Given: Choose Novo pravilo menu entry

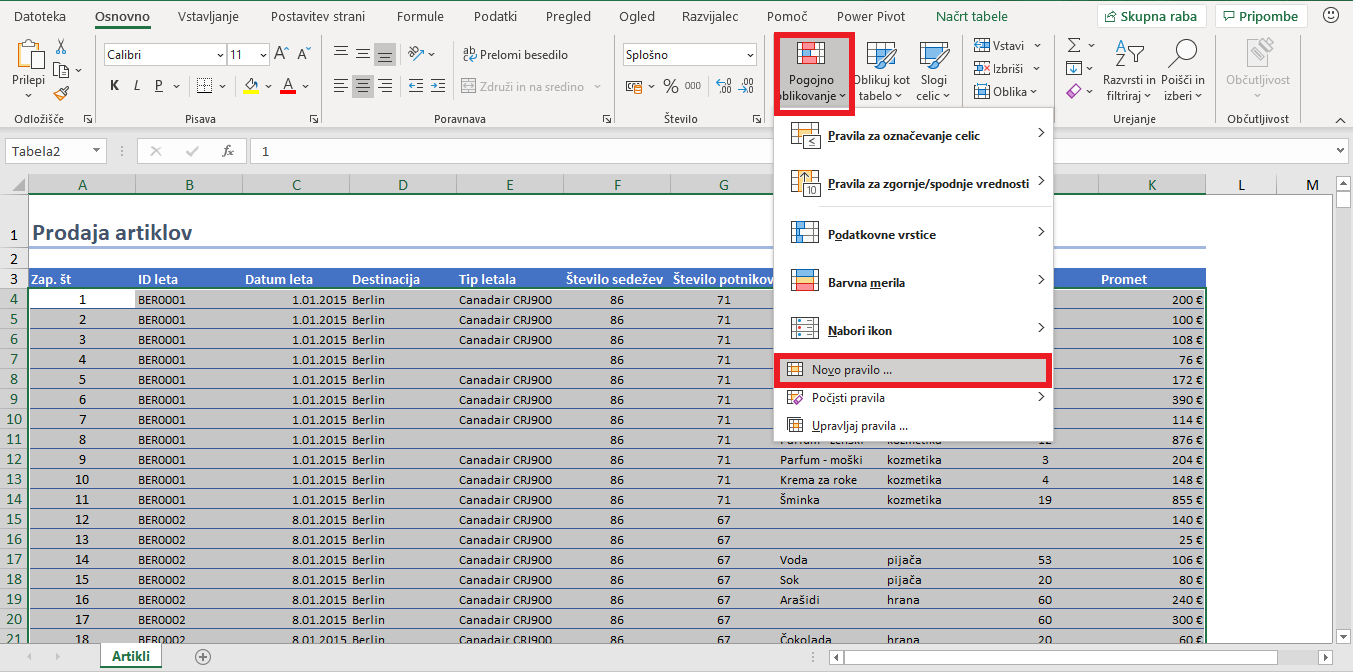Looking at the screenshot, I should (913, 370).
